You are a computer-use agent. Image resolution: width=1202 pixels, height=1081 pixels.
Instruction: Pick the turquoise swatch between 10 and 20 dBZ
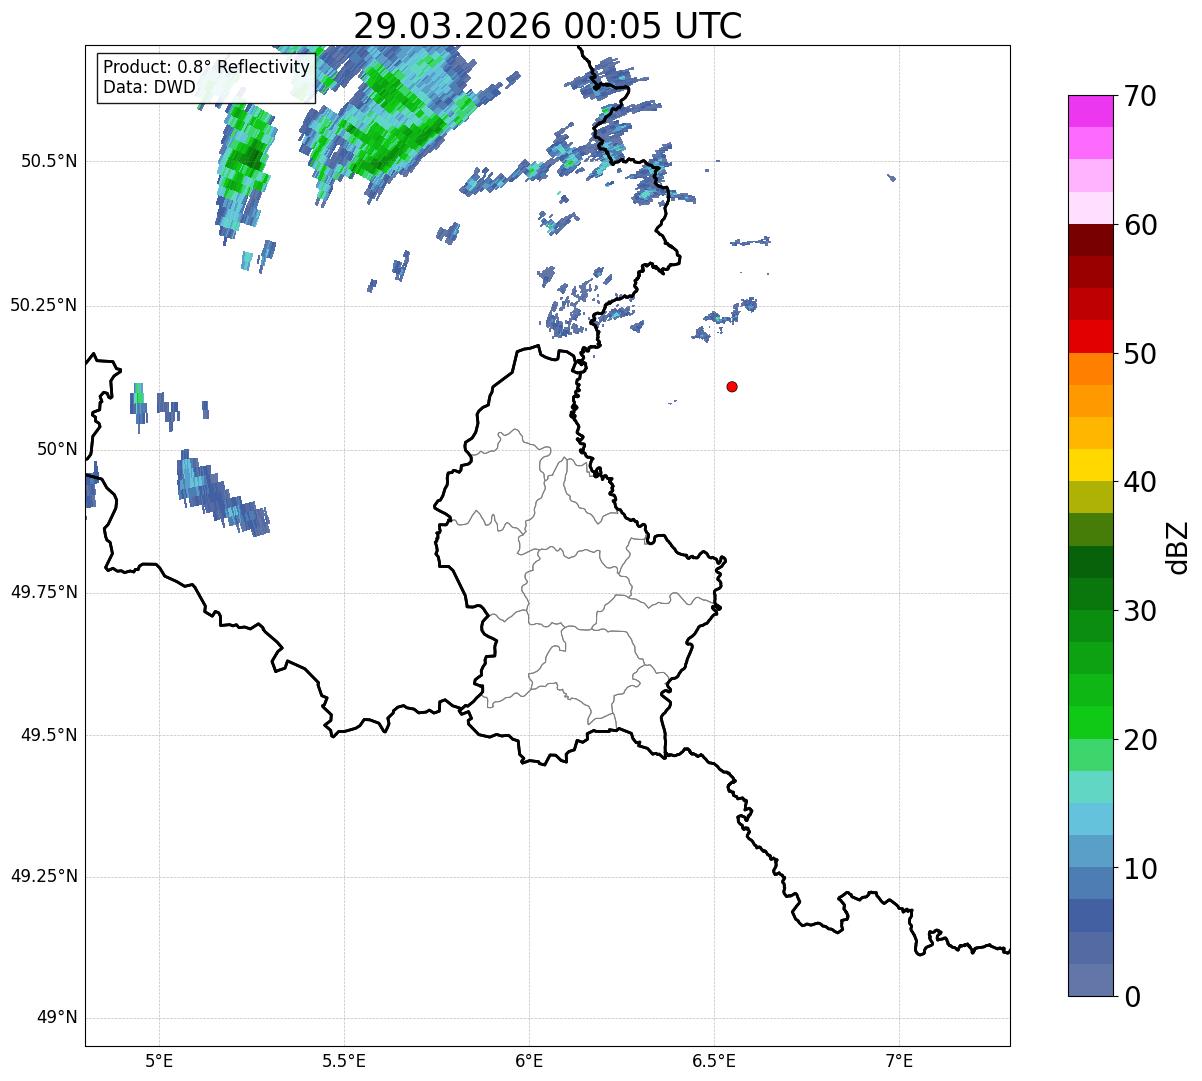[1091, 787]
